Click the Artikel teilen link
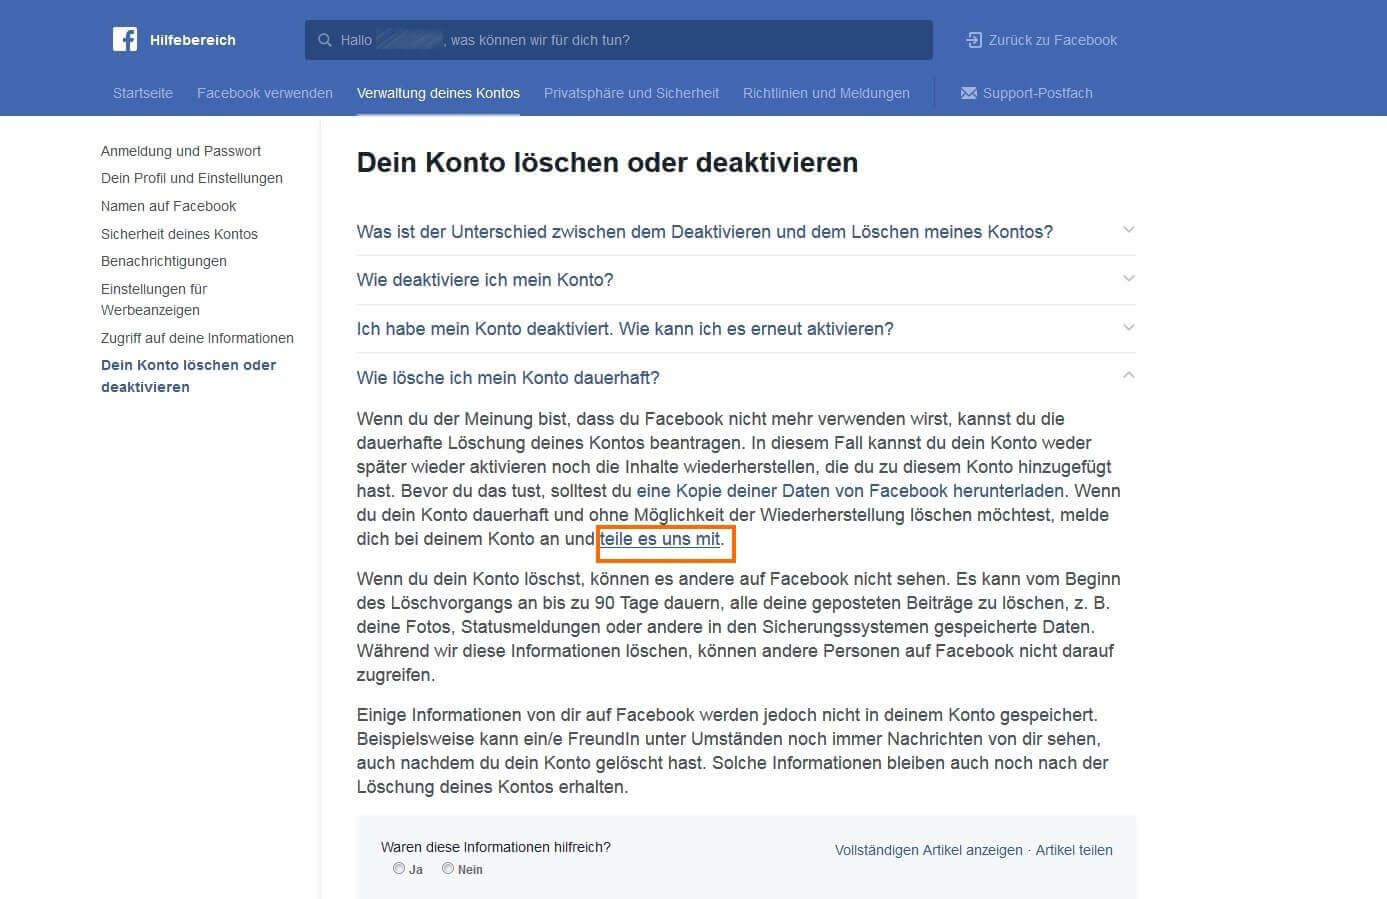The height and width of the screenshot is (899, 1387). pyautogui.click(x=1074, y=850)
